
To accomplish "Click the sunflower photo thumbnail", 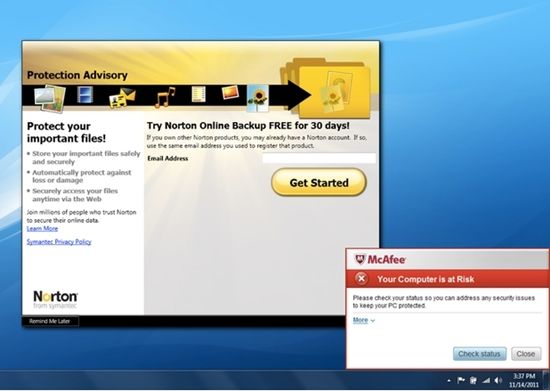I will [258, 98].
